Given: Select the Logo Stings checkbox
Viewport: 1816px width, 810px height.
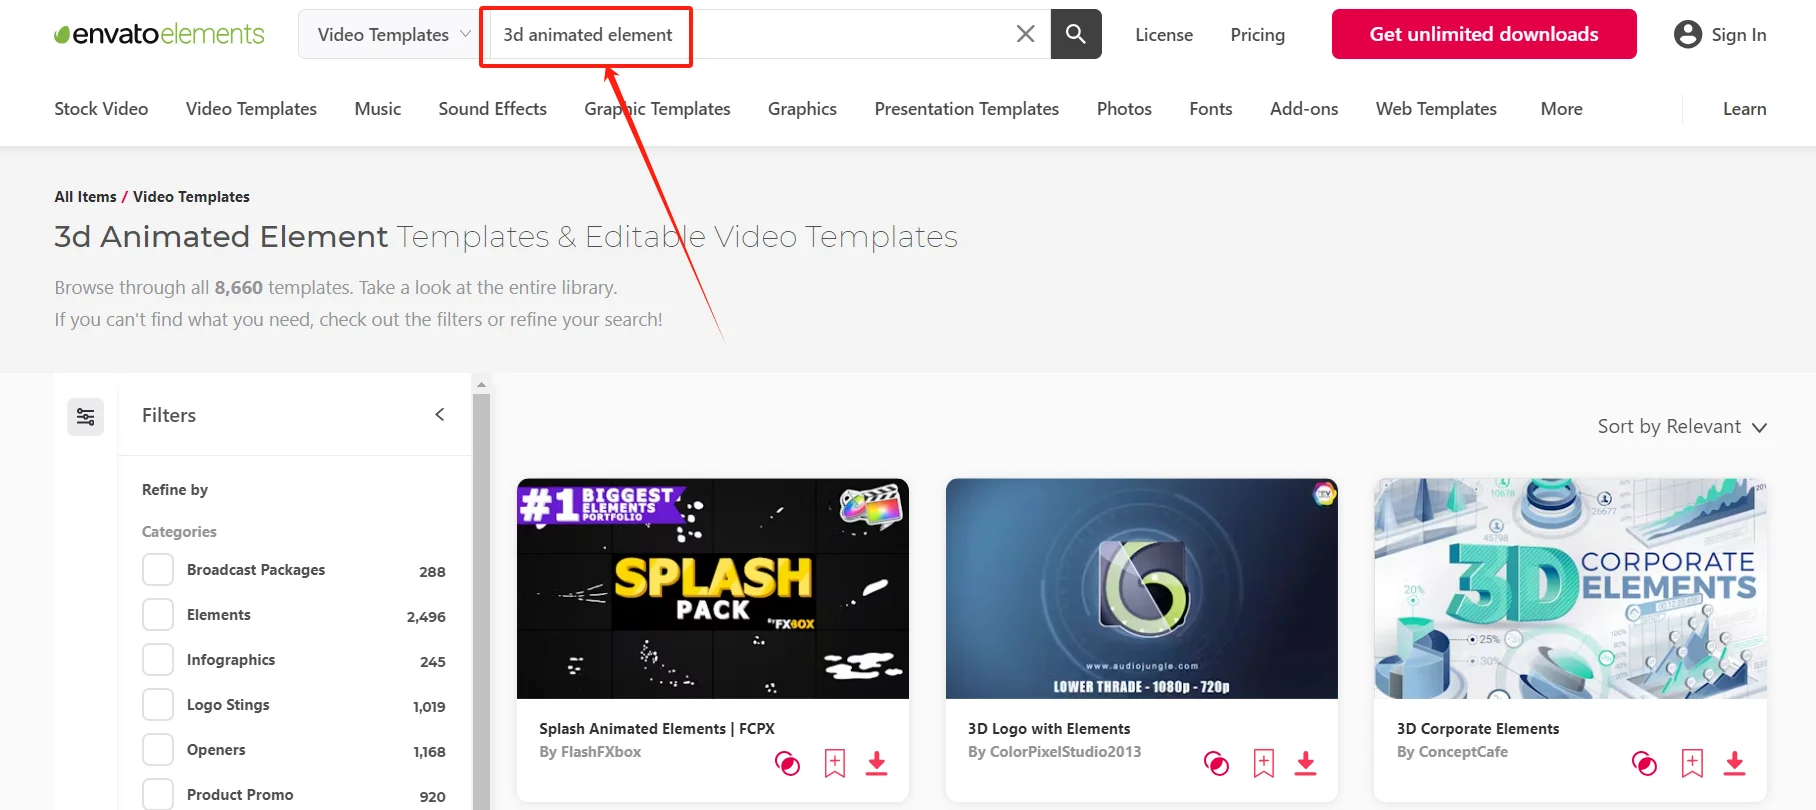Looking at the screenshot, I should (158, 705).
